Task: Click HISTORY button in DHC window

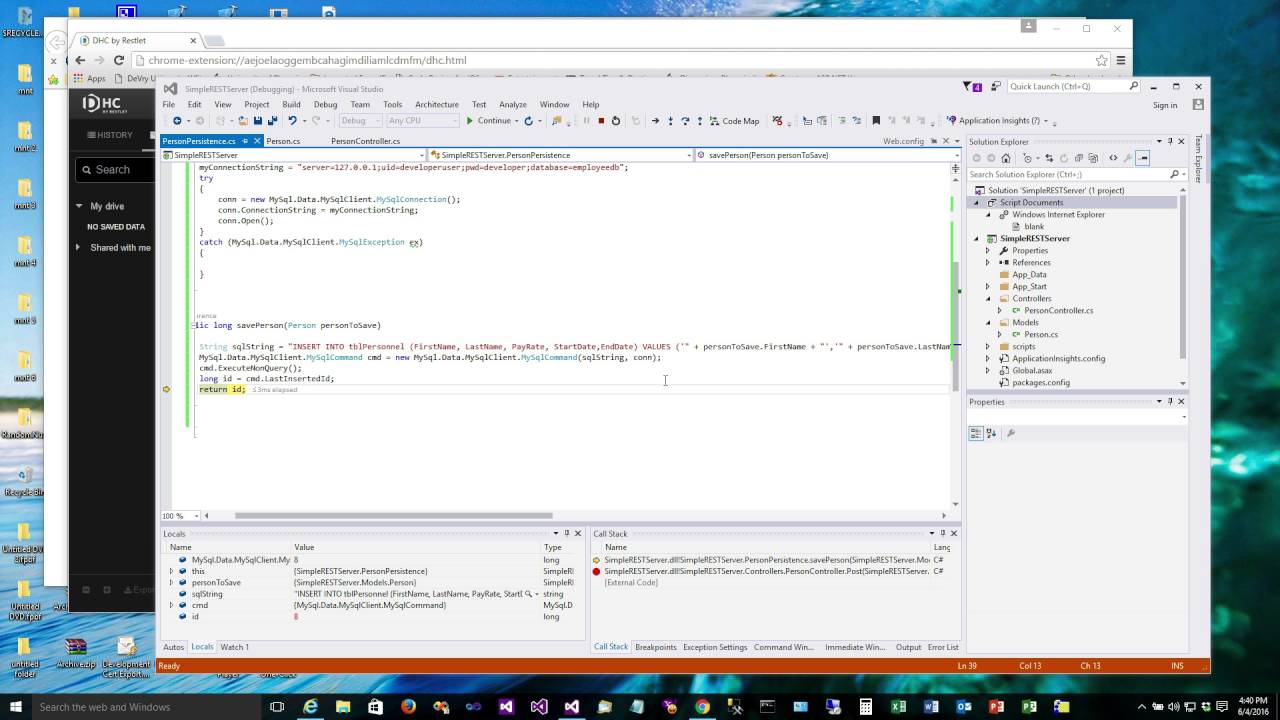Action: 108,135
